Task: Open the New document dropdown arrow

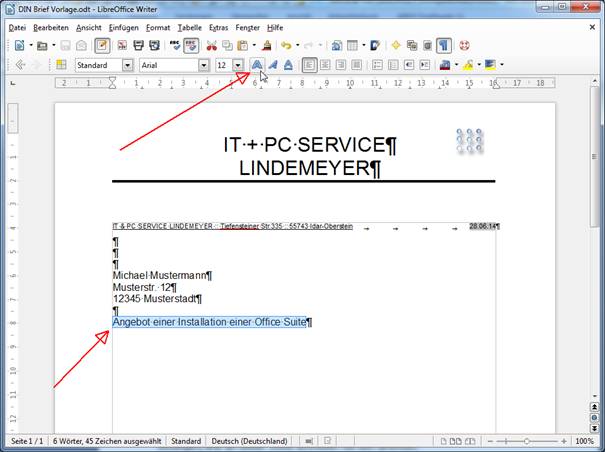Action: point(31,46)
